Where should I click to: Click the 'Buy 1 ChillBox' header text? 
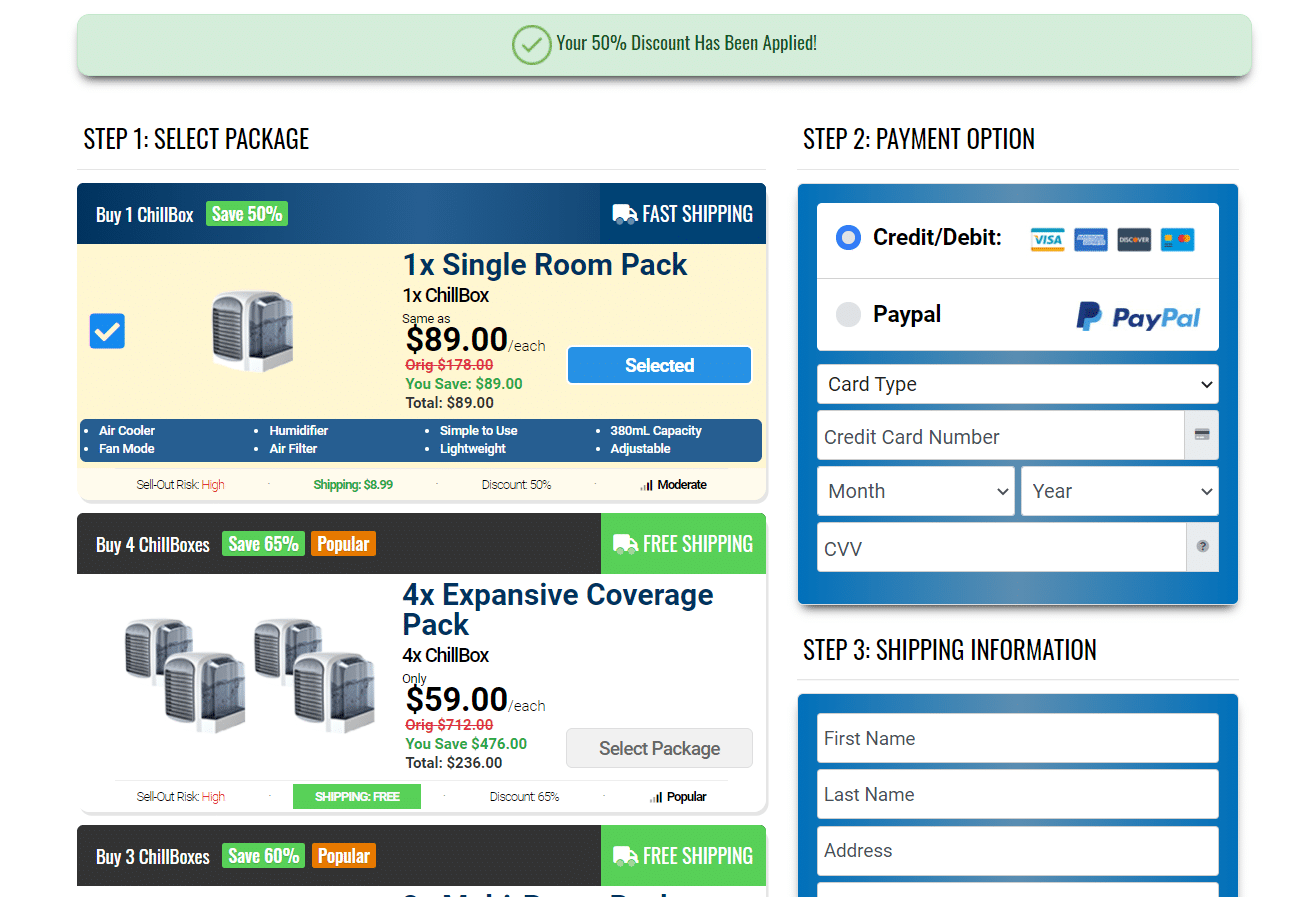pyautogui.click(x=145, y=215)
